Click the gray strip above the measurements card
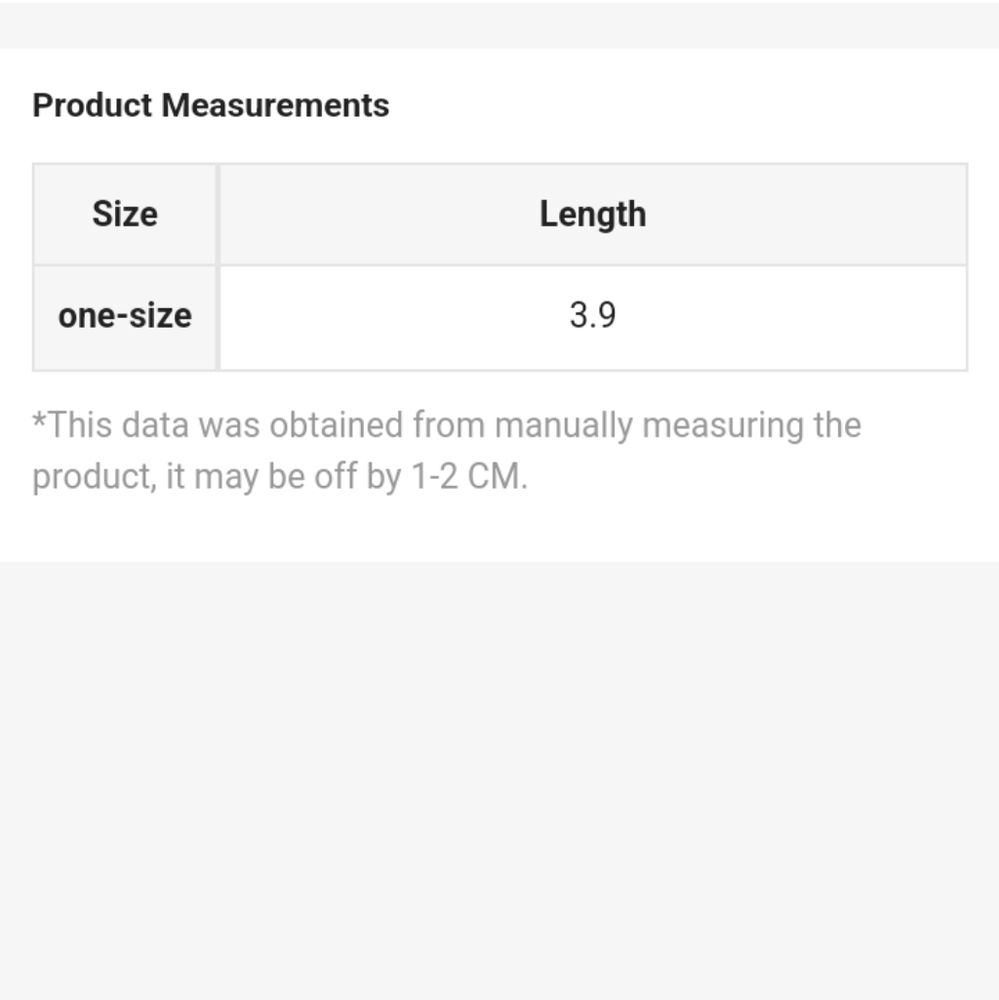 coord(500,24)
